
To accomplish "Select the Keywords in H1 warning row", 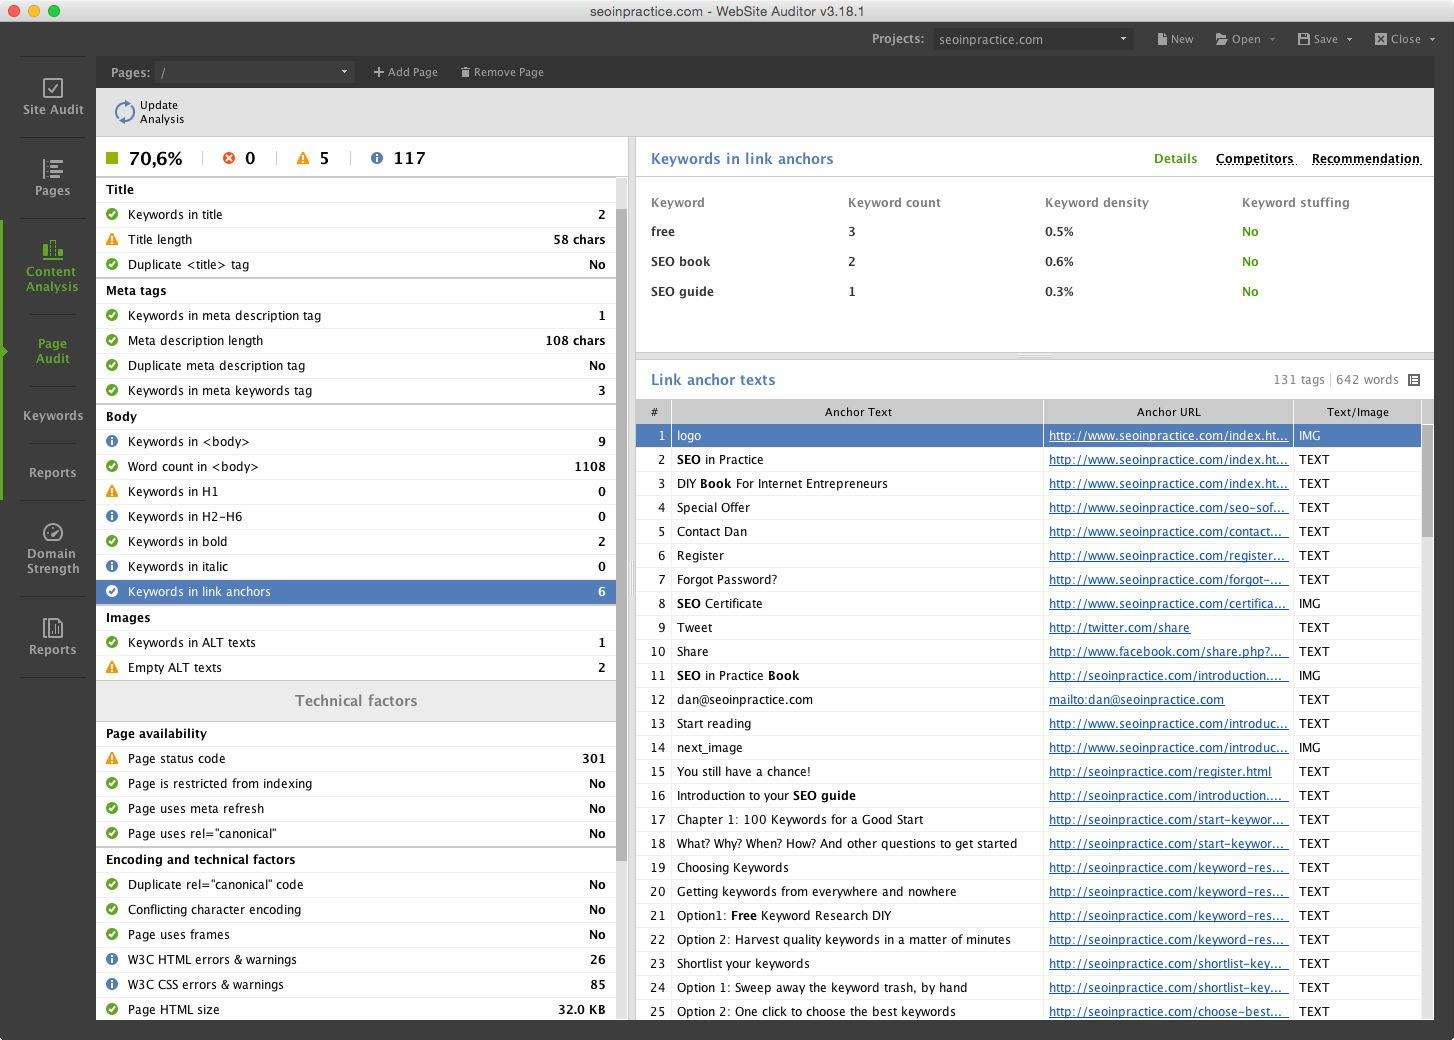I will (x=355, y=492).
